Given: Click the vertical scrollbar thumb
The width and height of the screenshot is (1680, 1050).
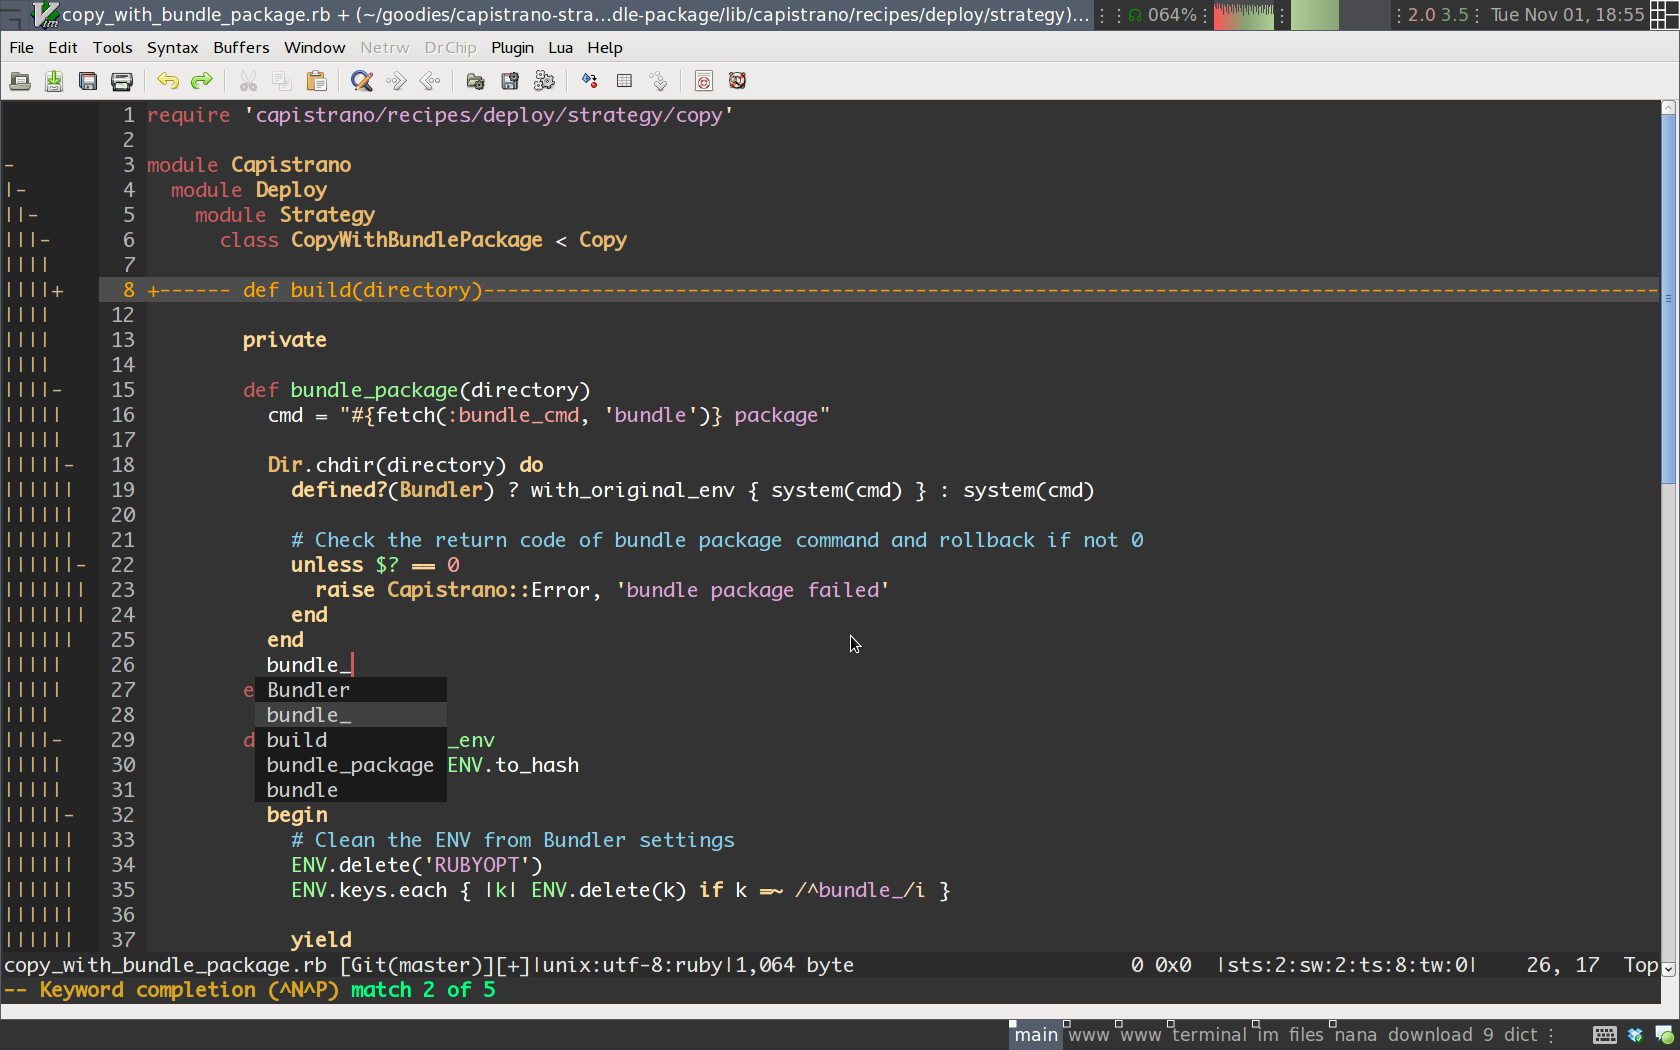Looking at the screenshot, I should click(x=1668, y=300).
